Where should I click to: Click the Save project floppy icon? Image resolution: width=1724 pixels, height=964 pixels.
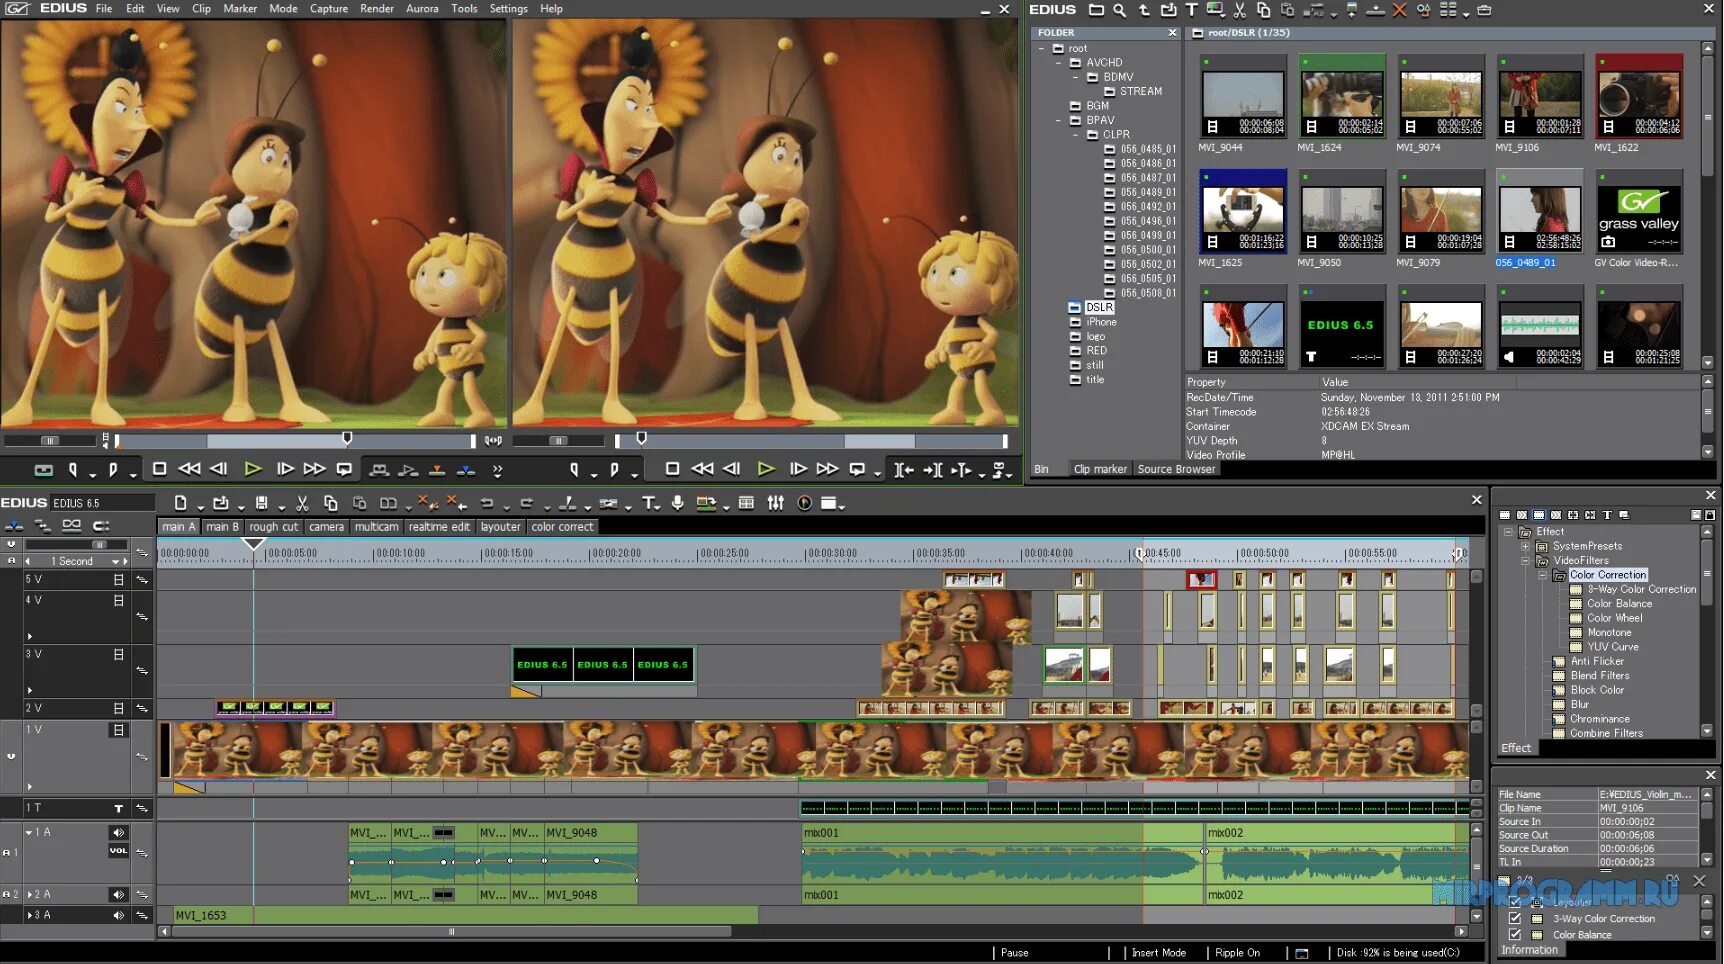pyautogui.click(x=261, y=503)
